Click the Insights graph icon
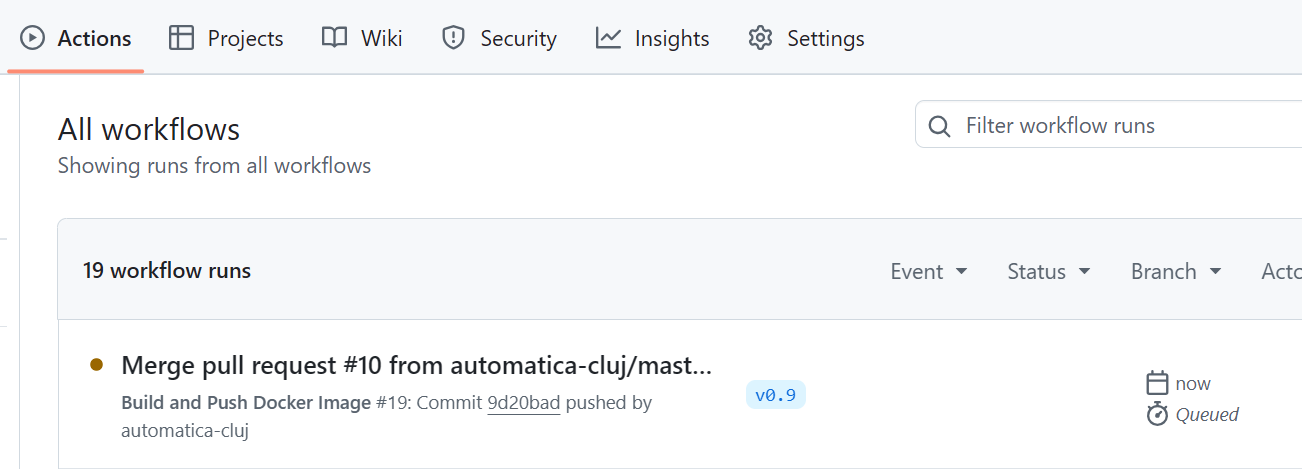1302x469 pixels. click(608, 38)
